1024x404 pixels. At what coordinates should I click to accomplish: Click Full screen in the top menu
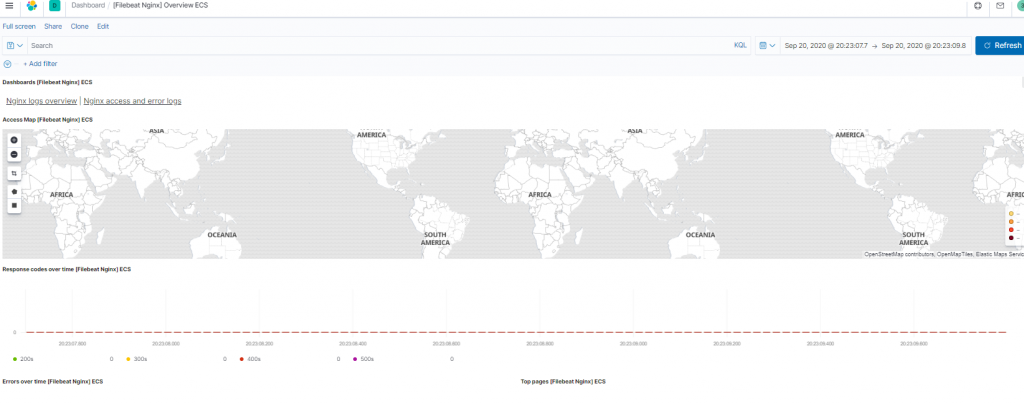pyautogui.click(x=19, y=27)
